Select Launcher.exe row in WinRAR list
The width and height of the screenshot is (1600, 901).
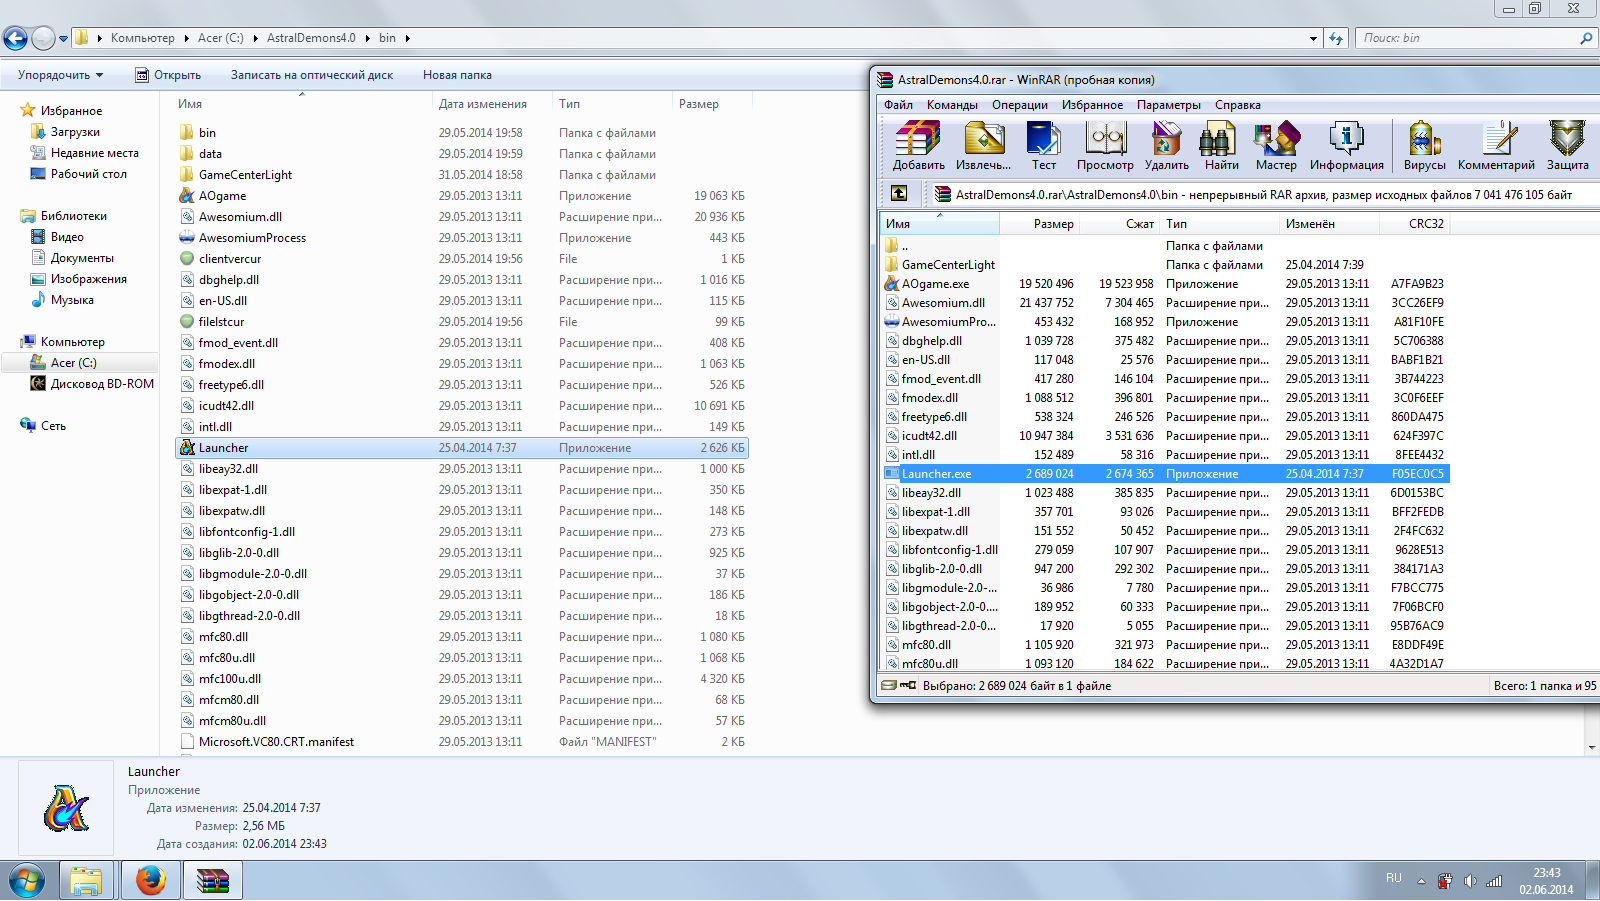(x=1166, y=474)
